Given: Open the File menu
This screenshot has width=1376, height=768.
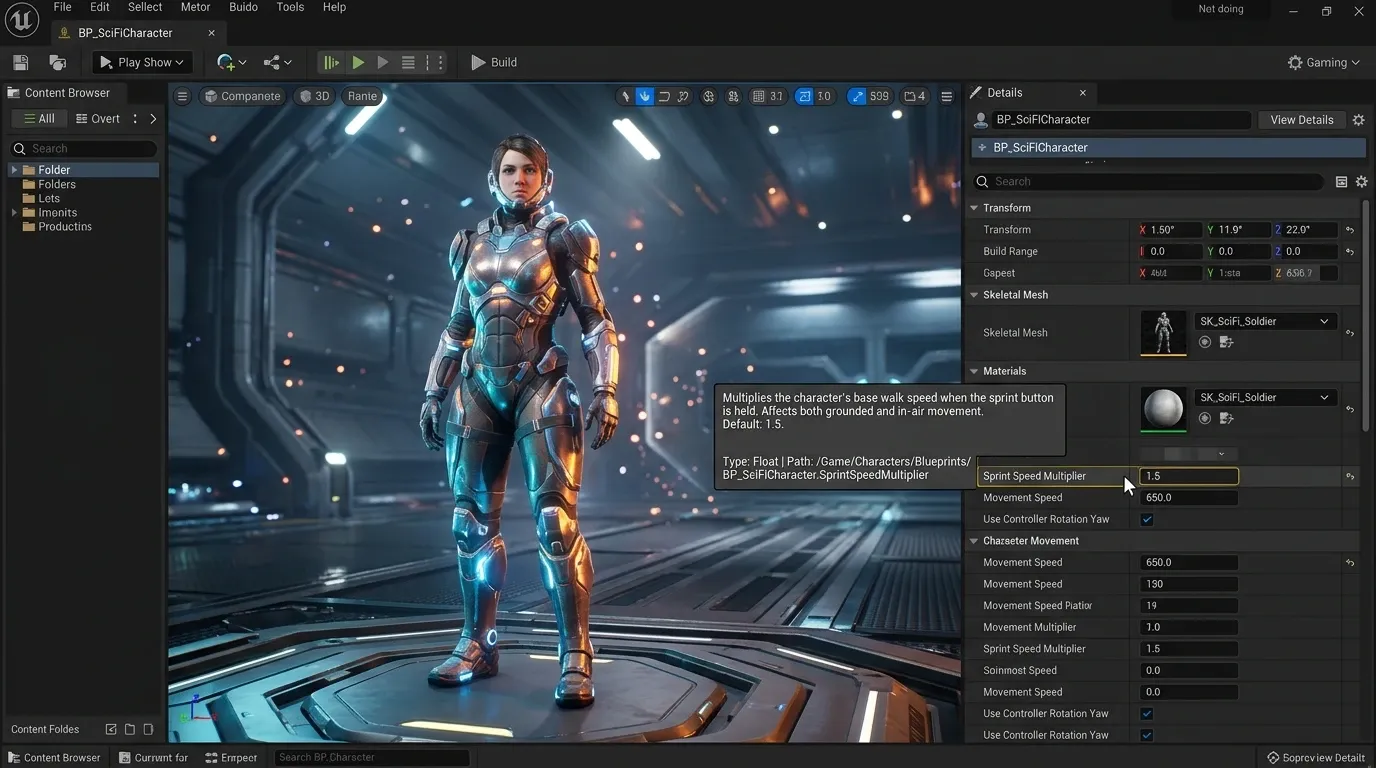Looking at the screenshot, I should 62,7.
